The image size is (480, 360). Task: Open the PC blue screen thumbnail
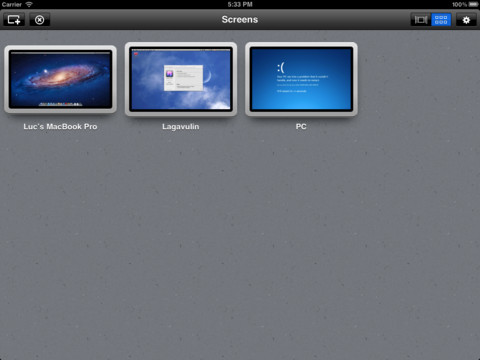(x=301, y=79)
